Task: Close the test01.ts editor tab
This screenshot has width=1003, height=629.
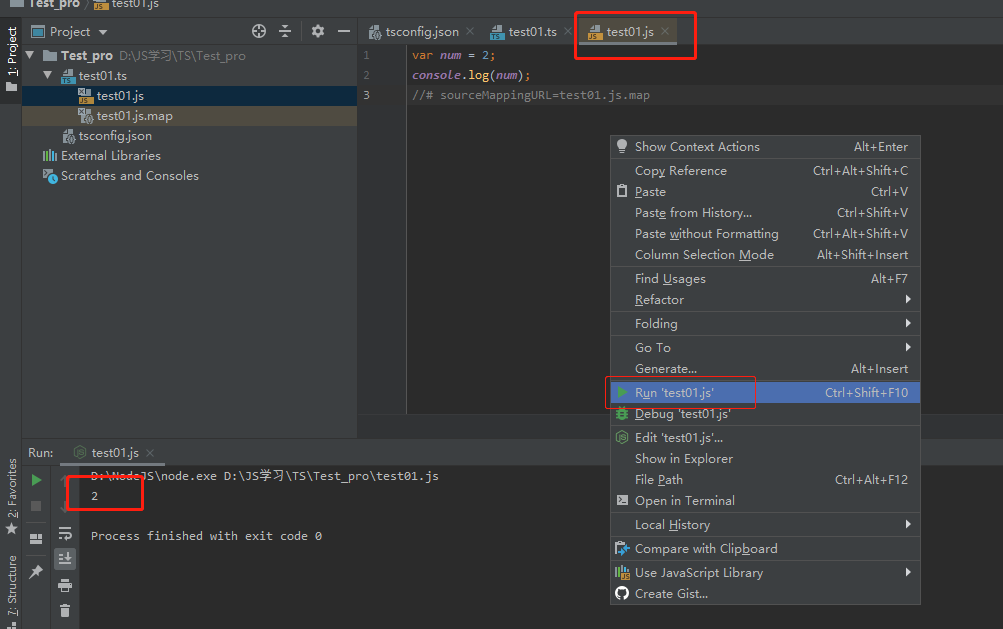Action: (567, 31)
